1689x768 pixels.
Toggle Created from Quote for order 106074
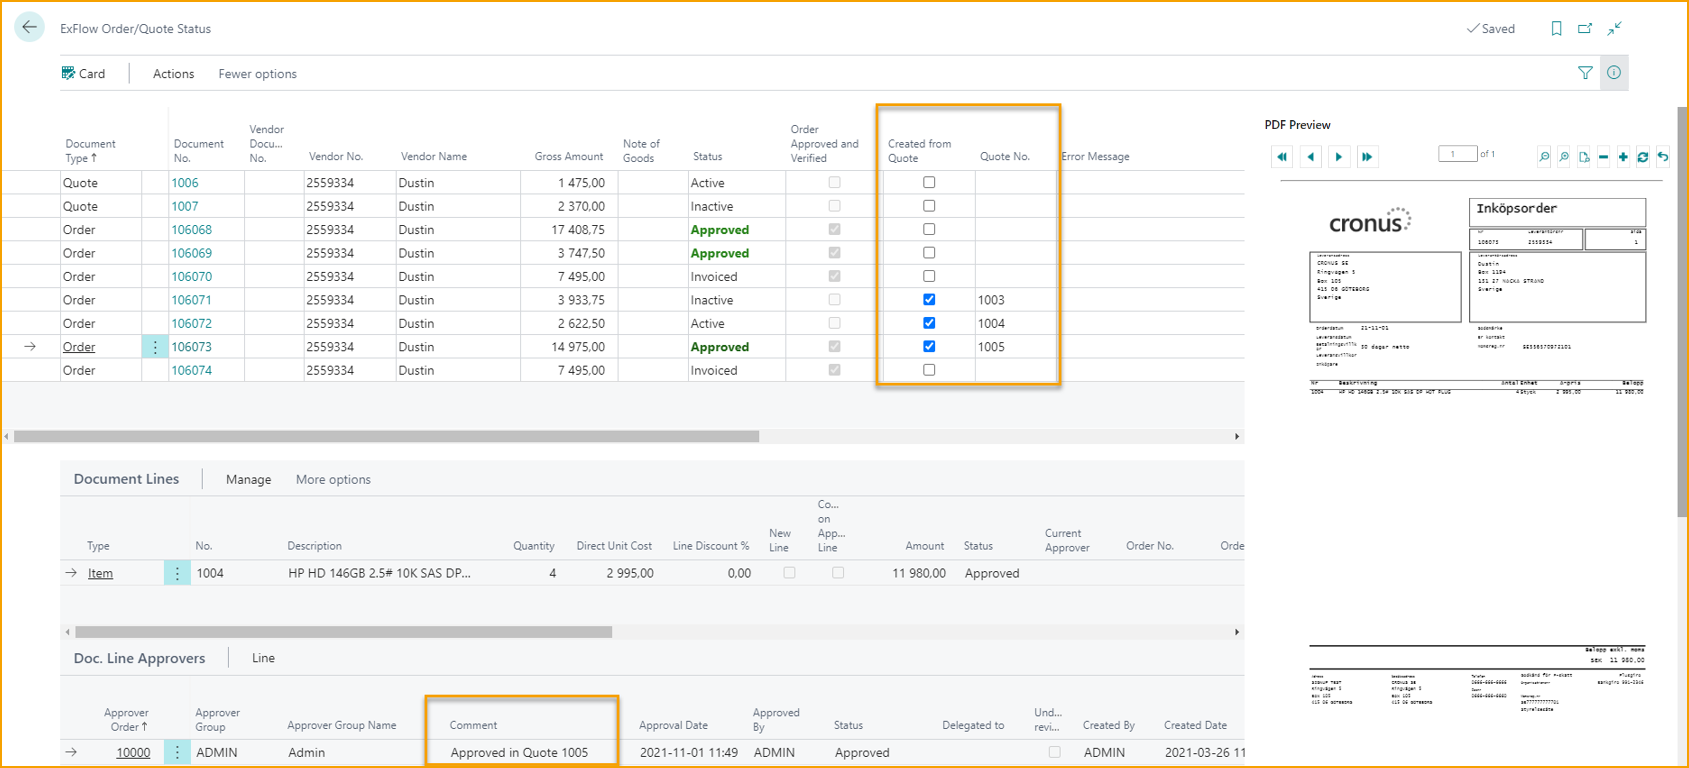(x=929, y=370)
